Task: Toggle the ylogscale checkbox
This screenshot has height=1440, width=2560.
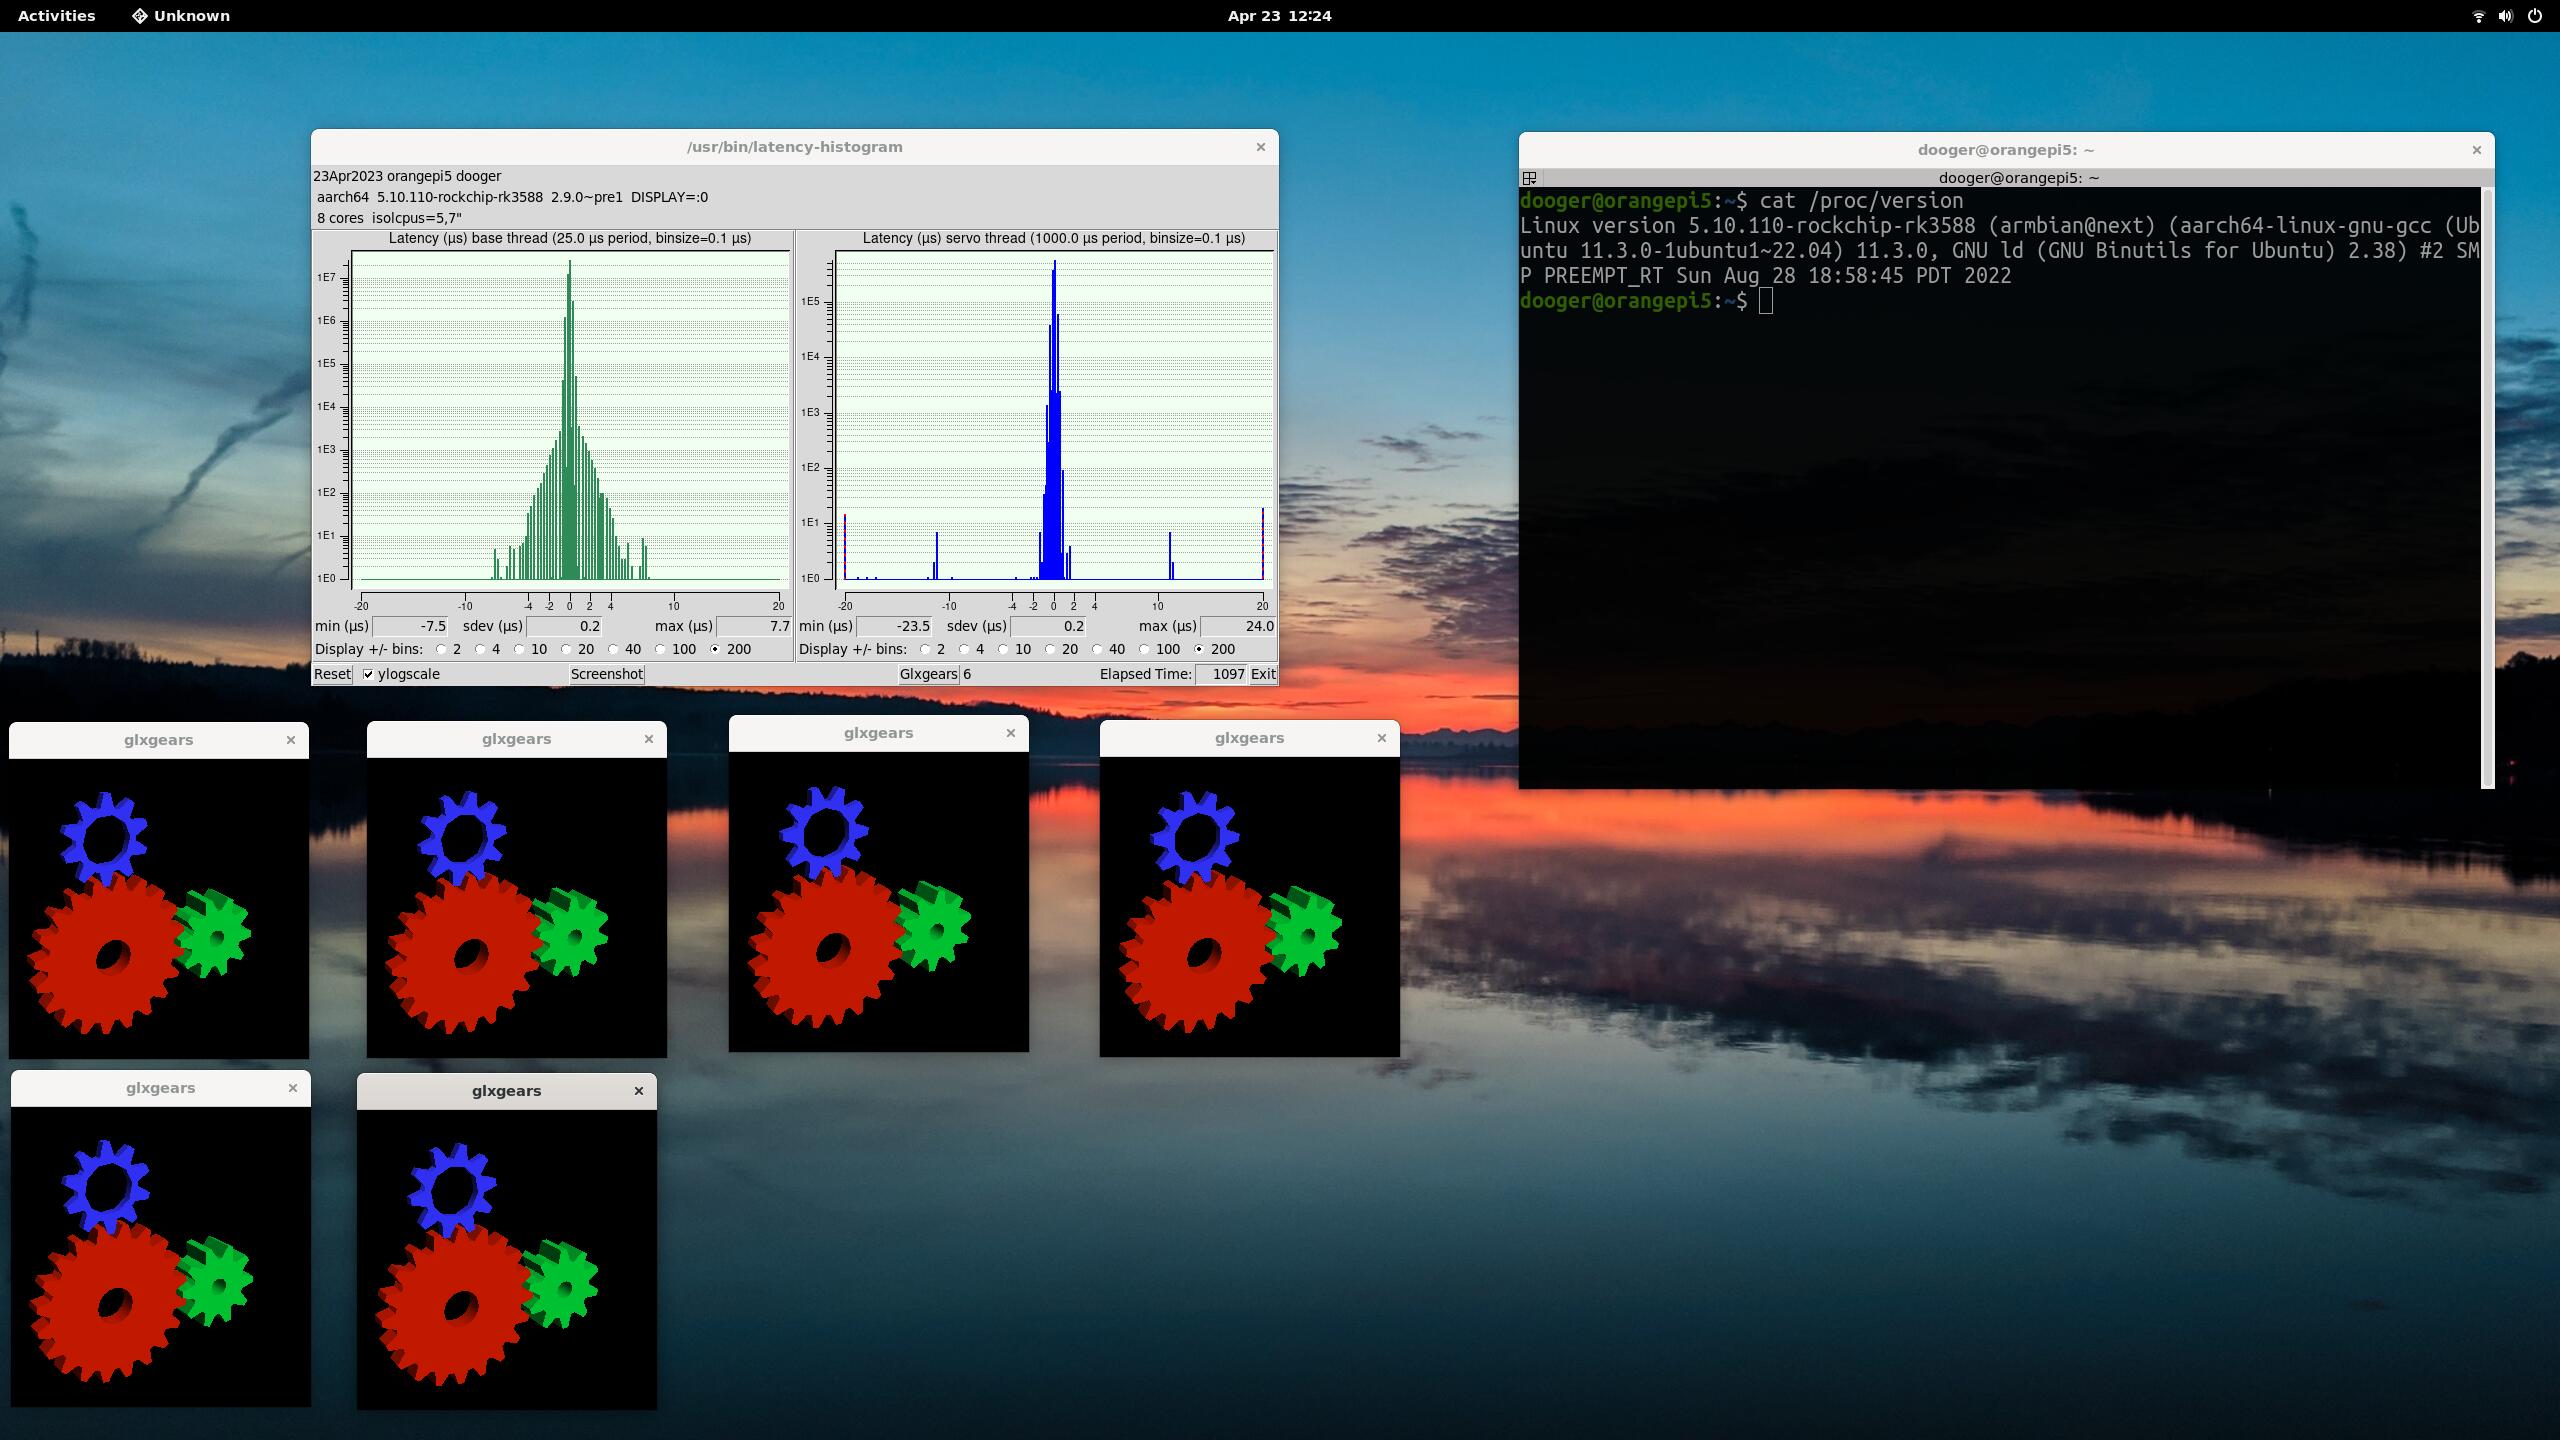Action: pos(368,674)
